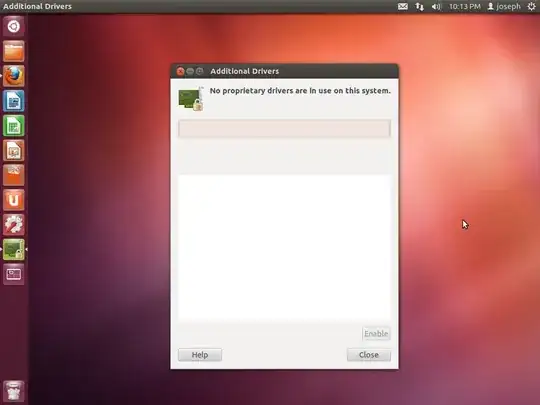This screenshot has height=405, width=540.
Task: Click the Help button
Action: pos(200,355)
